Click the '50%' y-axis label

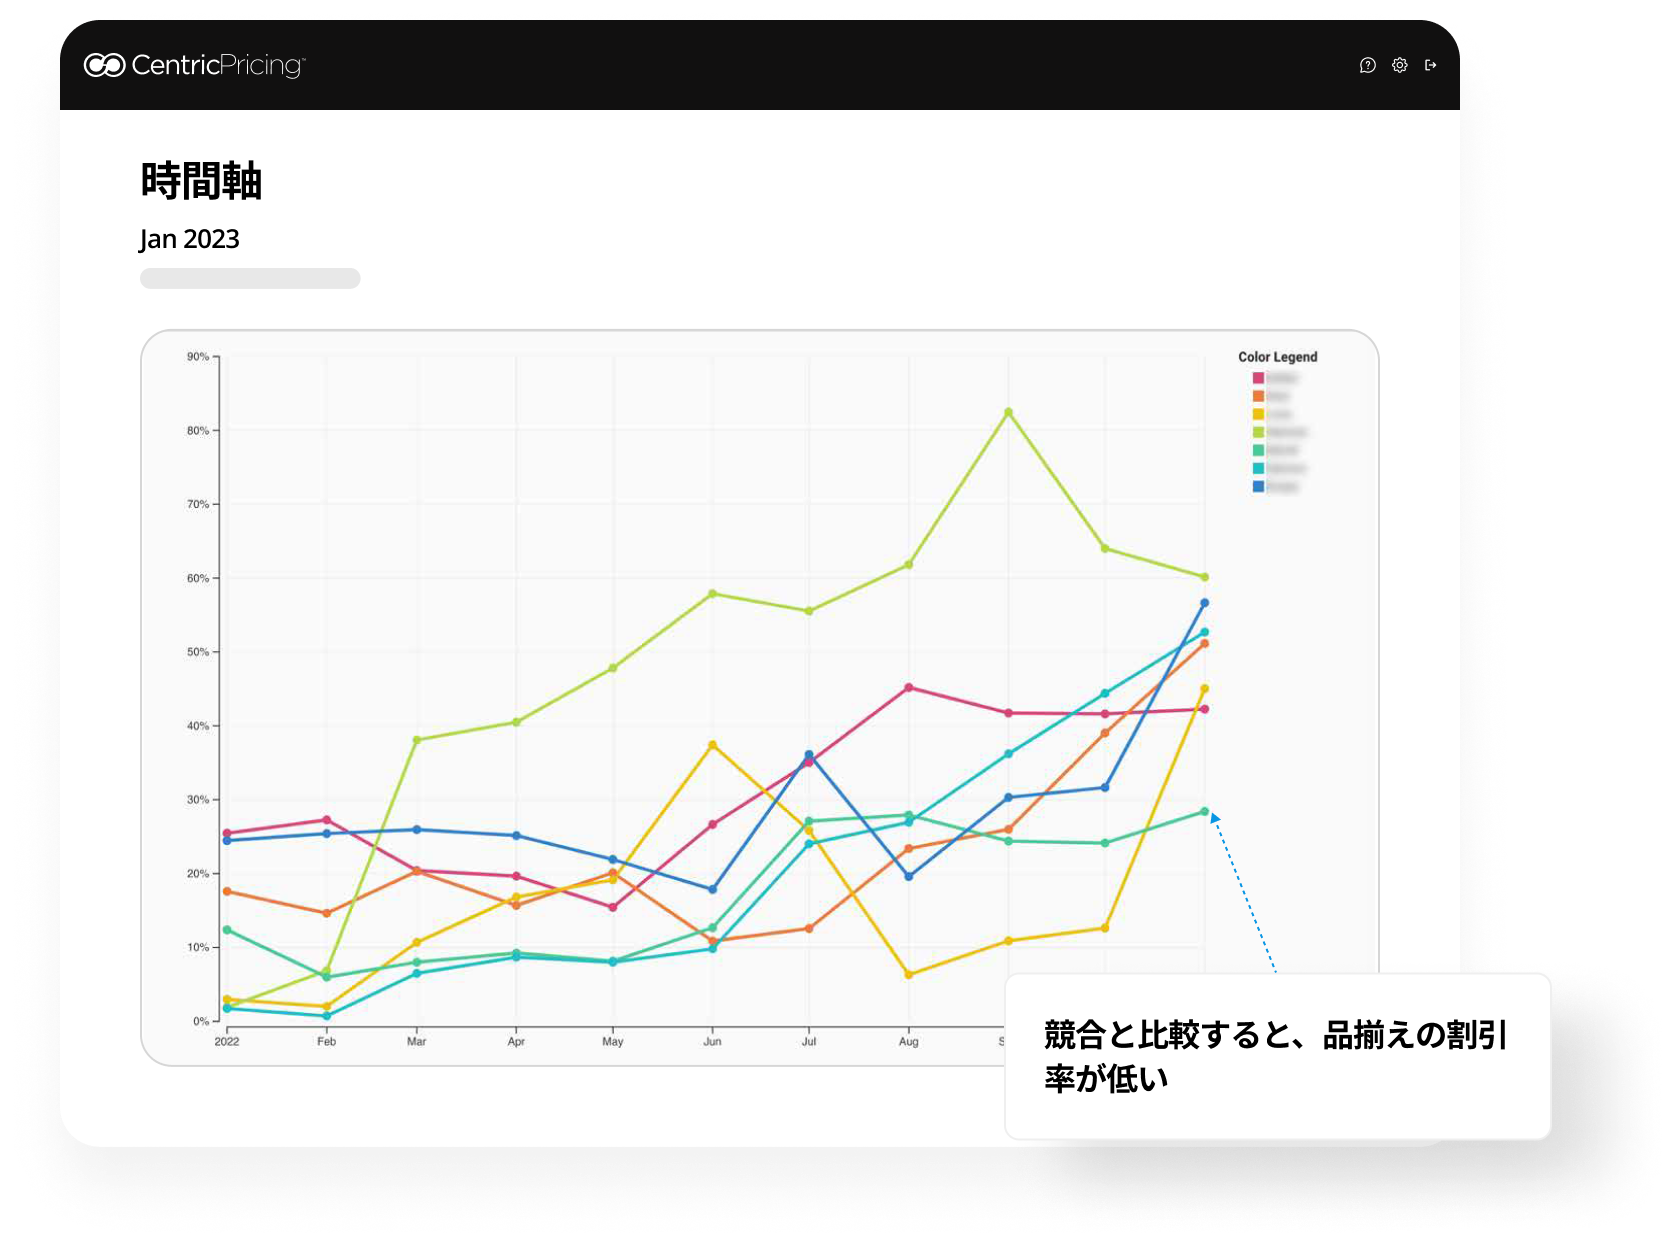[x=198, y=652]
